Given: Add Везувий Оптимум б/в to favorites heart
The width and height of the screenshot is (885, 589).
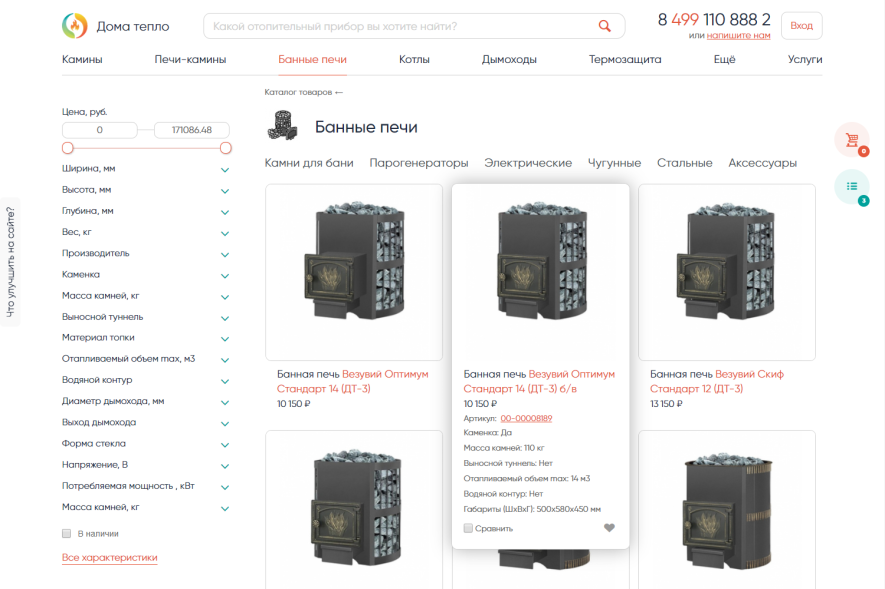Looking at the screenshot, I should 609,528.
